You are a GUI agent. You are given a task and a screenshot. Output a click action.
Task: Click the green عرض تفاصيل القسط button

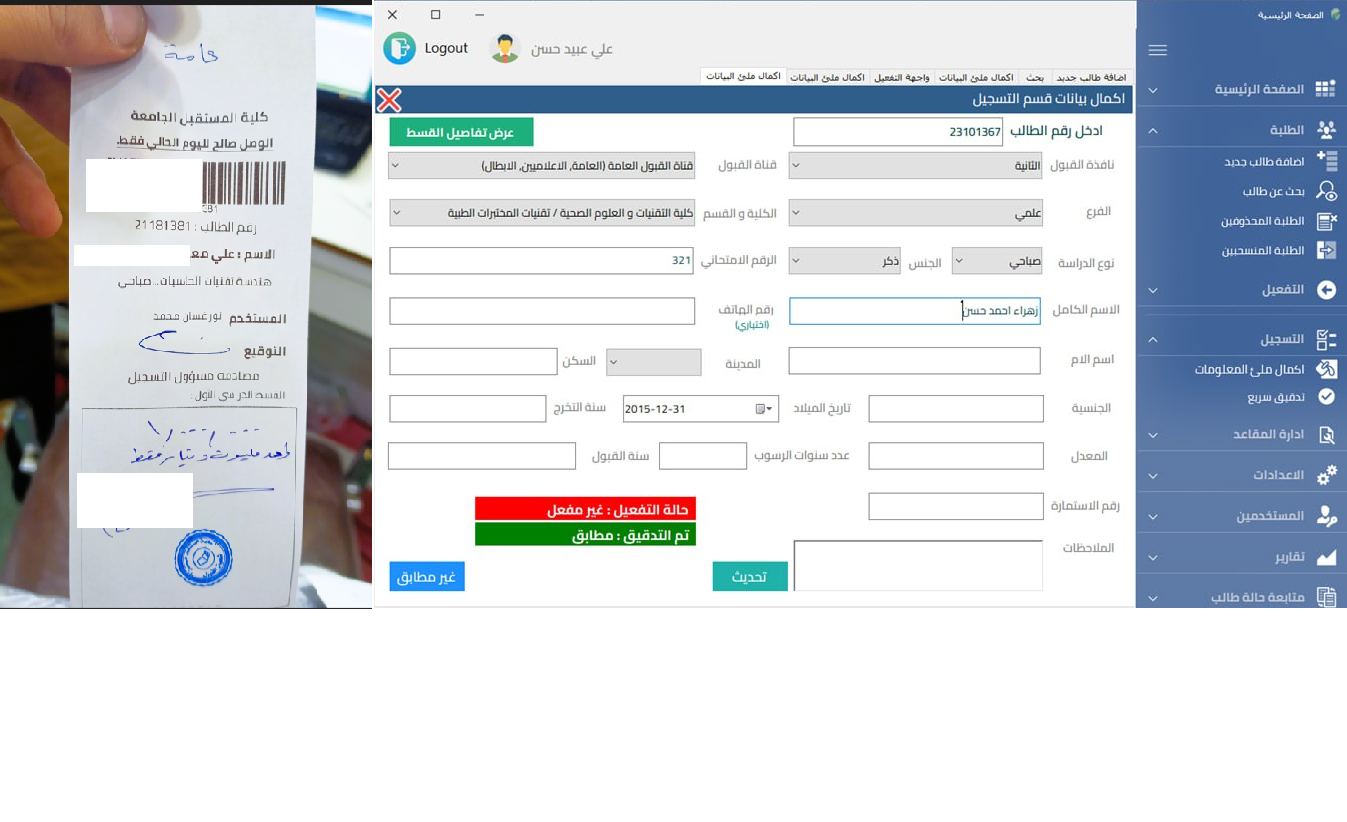pyautogui.click(x=461, y=132)
